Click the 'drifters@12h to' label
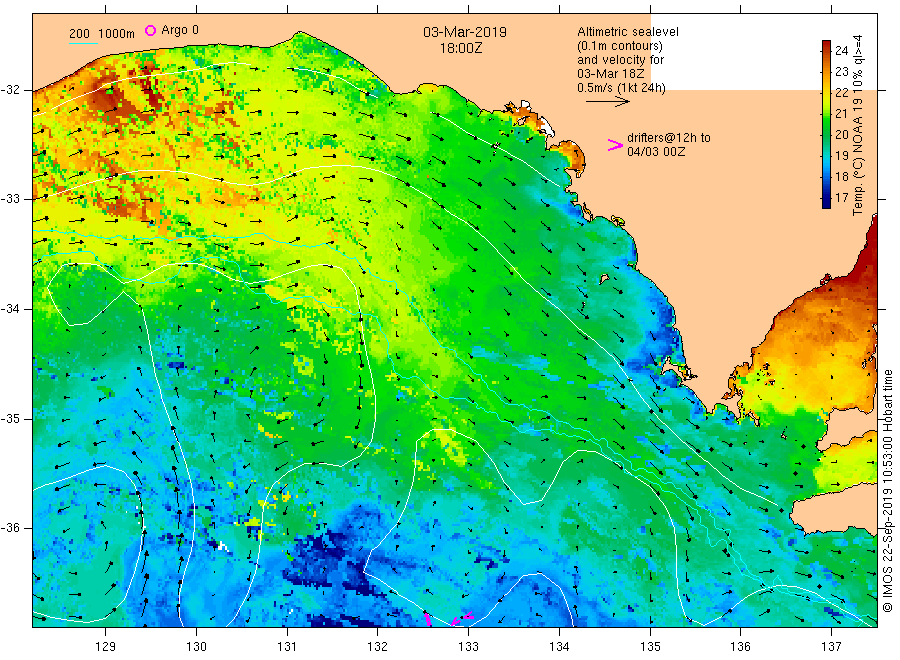This screenshot has width=900, height=660. [x=669, y=138]
